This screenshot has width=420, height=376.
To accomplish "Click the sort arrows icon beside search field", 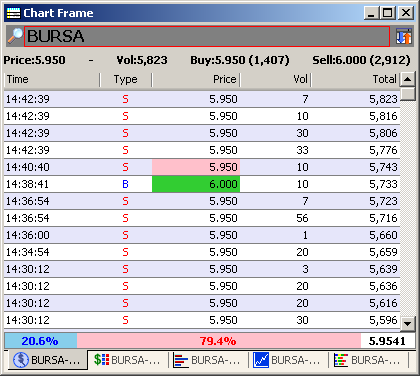I will [x=404, y=36].
